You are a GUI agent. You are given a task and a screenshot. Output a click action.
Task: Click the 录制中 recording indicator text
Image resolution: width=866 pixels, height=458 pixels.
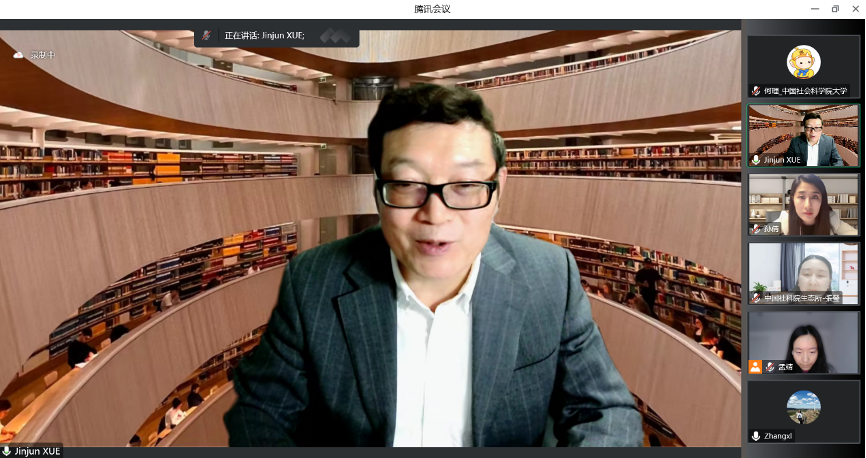point(41,55)
